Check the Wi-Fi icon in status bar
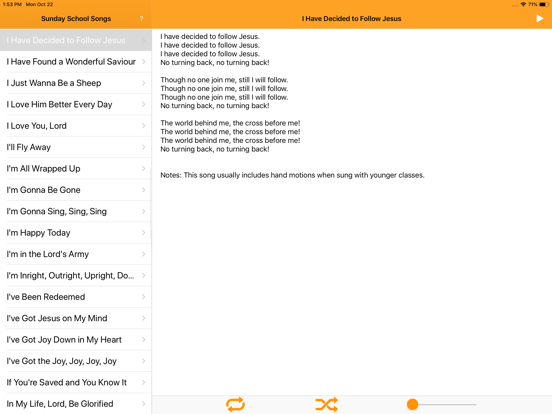The width and height of the screenshot is (552, 414). coord(523,5)
